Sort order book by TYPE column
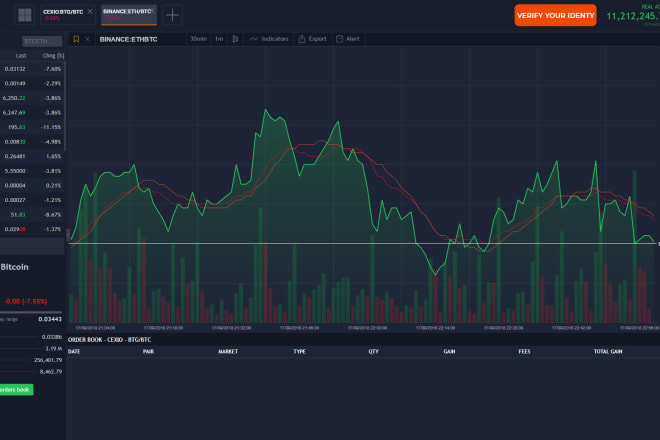The image size is (660, 440). [x=300, y=352]
